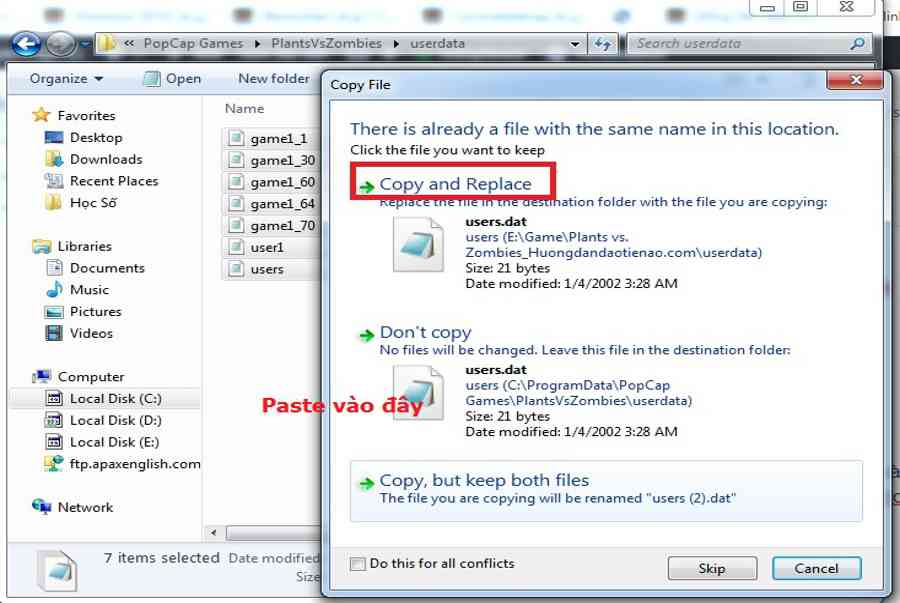Open the address bar history dropdown
This screenshot has height=603, width=900.
pyautogui.click(x=575, y=44)
